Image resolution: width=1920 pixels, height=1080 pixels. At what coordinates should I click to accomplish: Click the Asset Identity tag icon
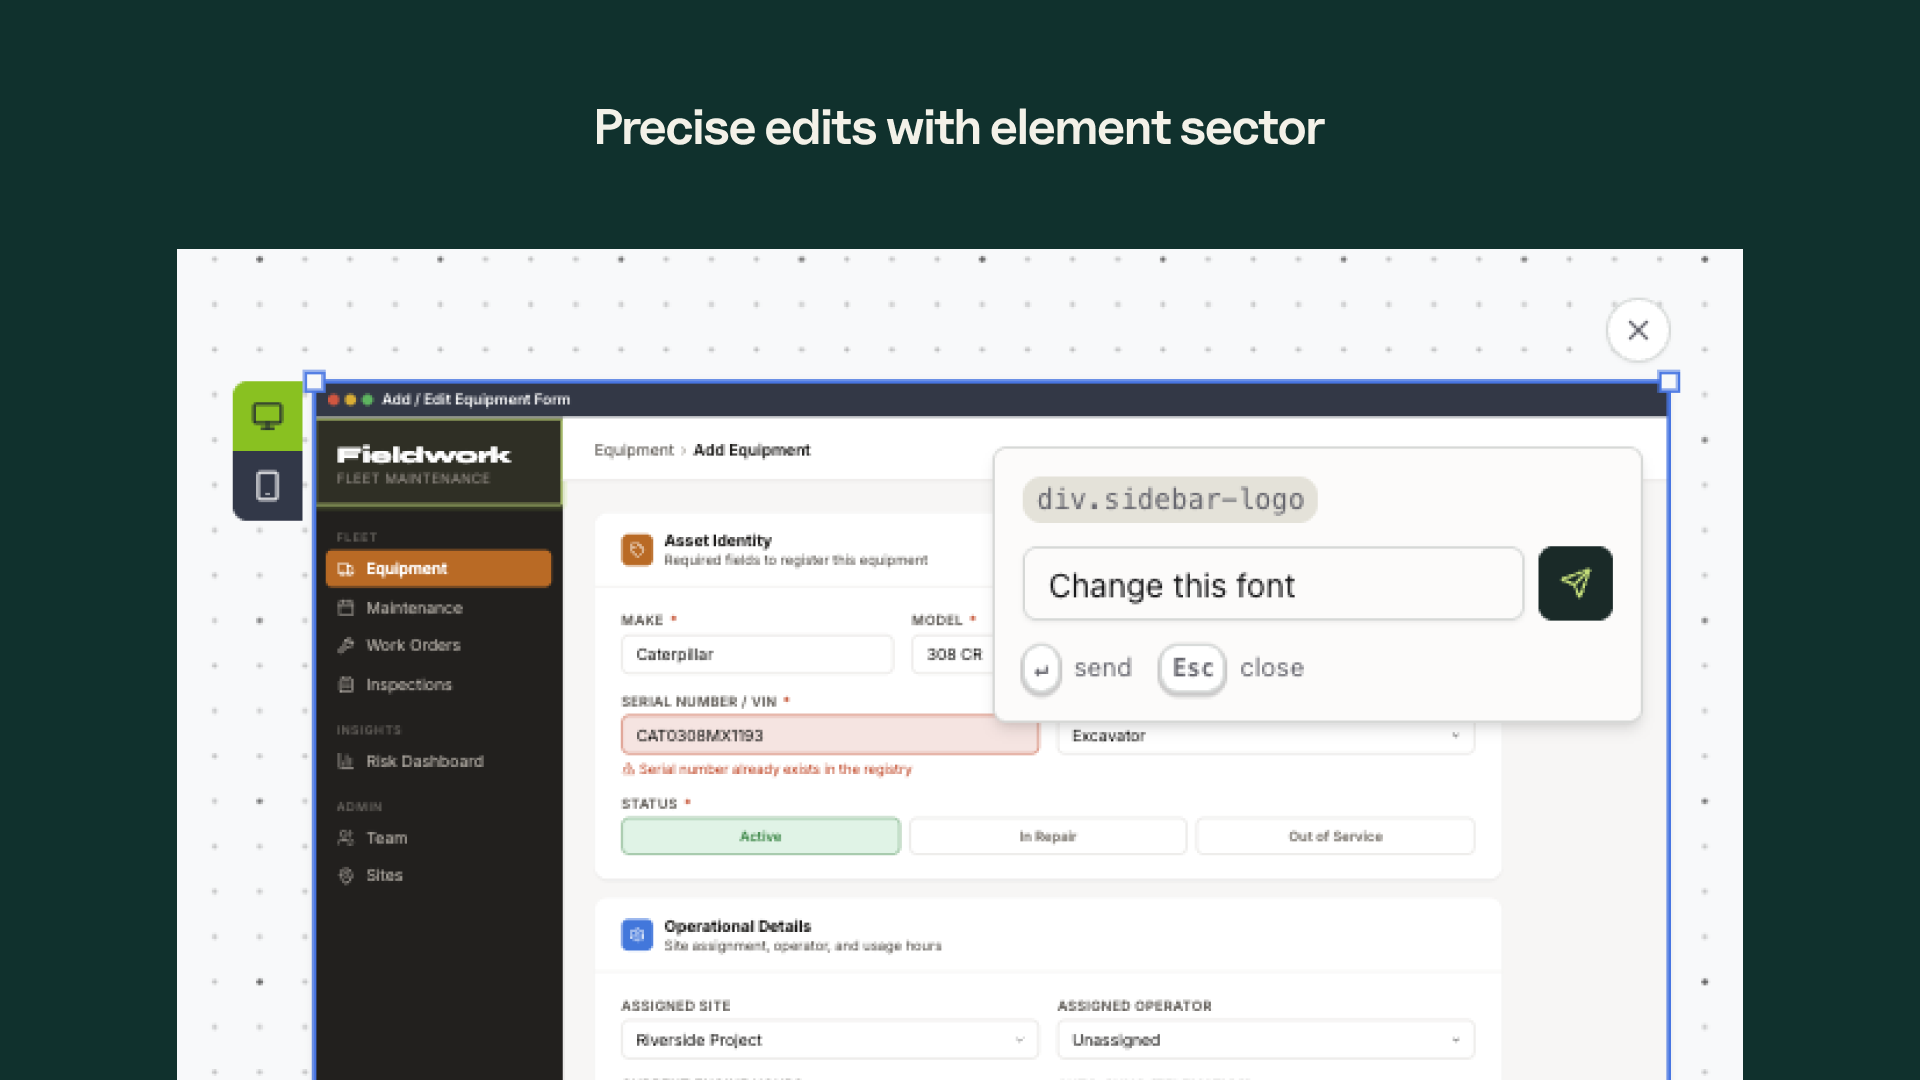click(637, 550)
